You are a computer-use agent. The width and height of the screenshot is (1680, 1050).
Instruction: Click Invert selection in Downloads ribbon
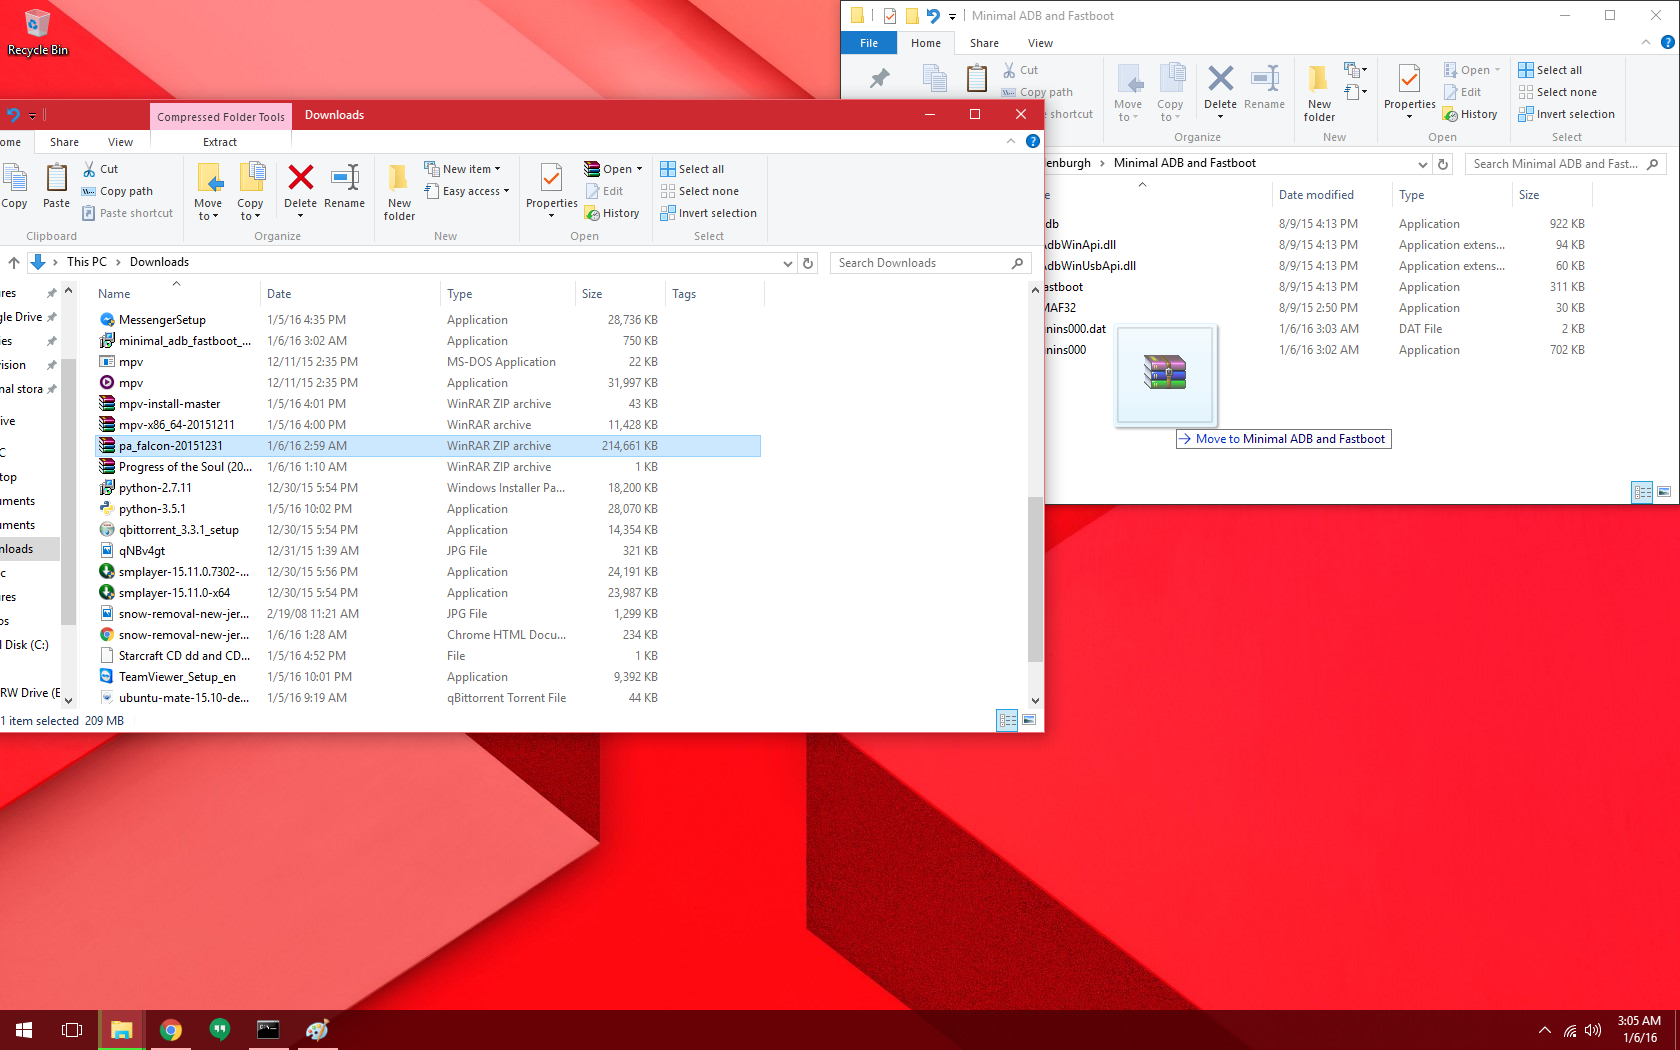(x=708, y=213)
